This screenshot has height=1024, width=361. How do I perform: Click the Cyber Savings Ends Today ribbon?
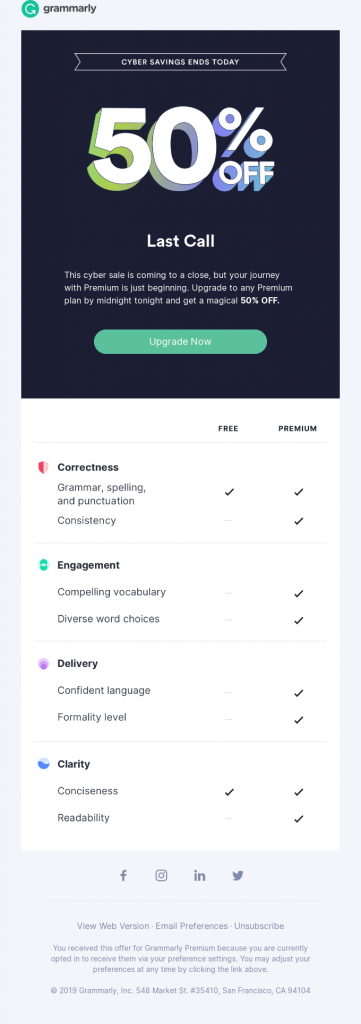pos(180,62)
